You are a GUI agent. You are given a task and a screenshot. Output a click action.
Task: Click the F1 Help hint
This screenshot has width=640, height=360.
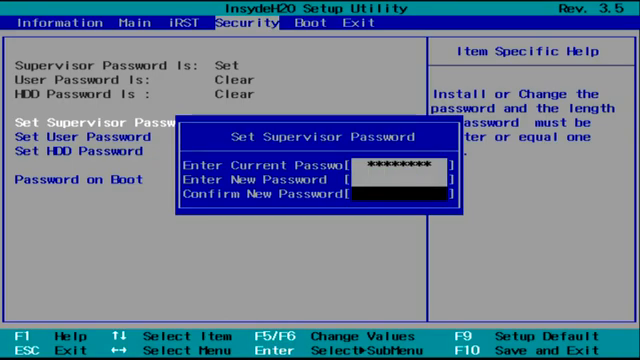click(x=51, y=336)
